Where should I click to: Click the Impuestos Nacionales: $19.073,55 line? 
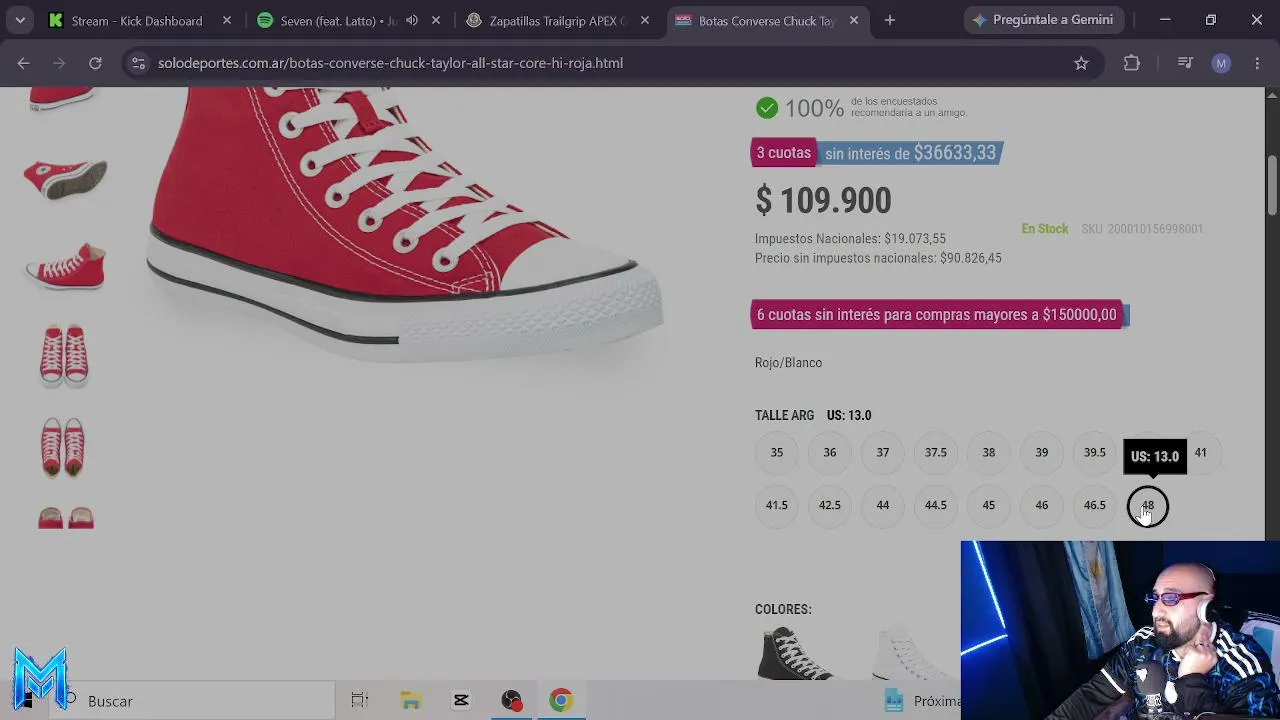850,239
